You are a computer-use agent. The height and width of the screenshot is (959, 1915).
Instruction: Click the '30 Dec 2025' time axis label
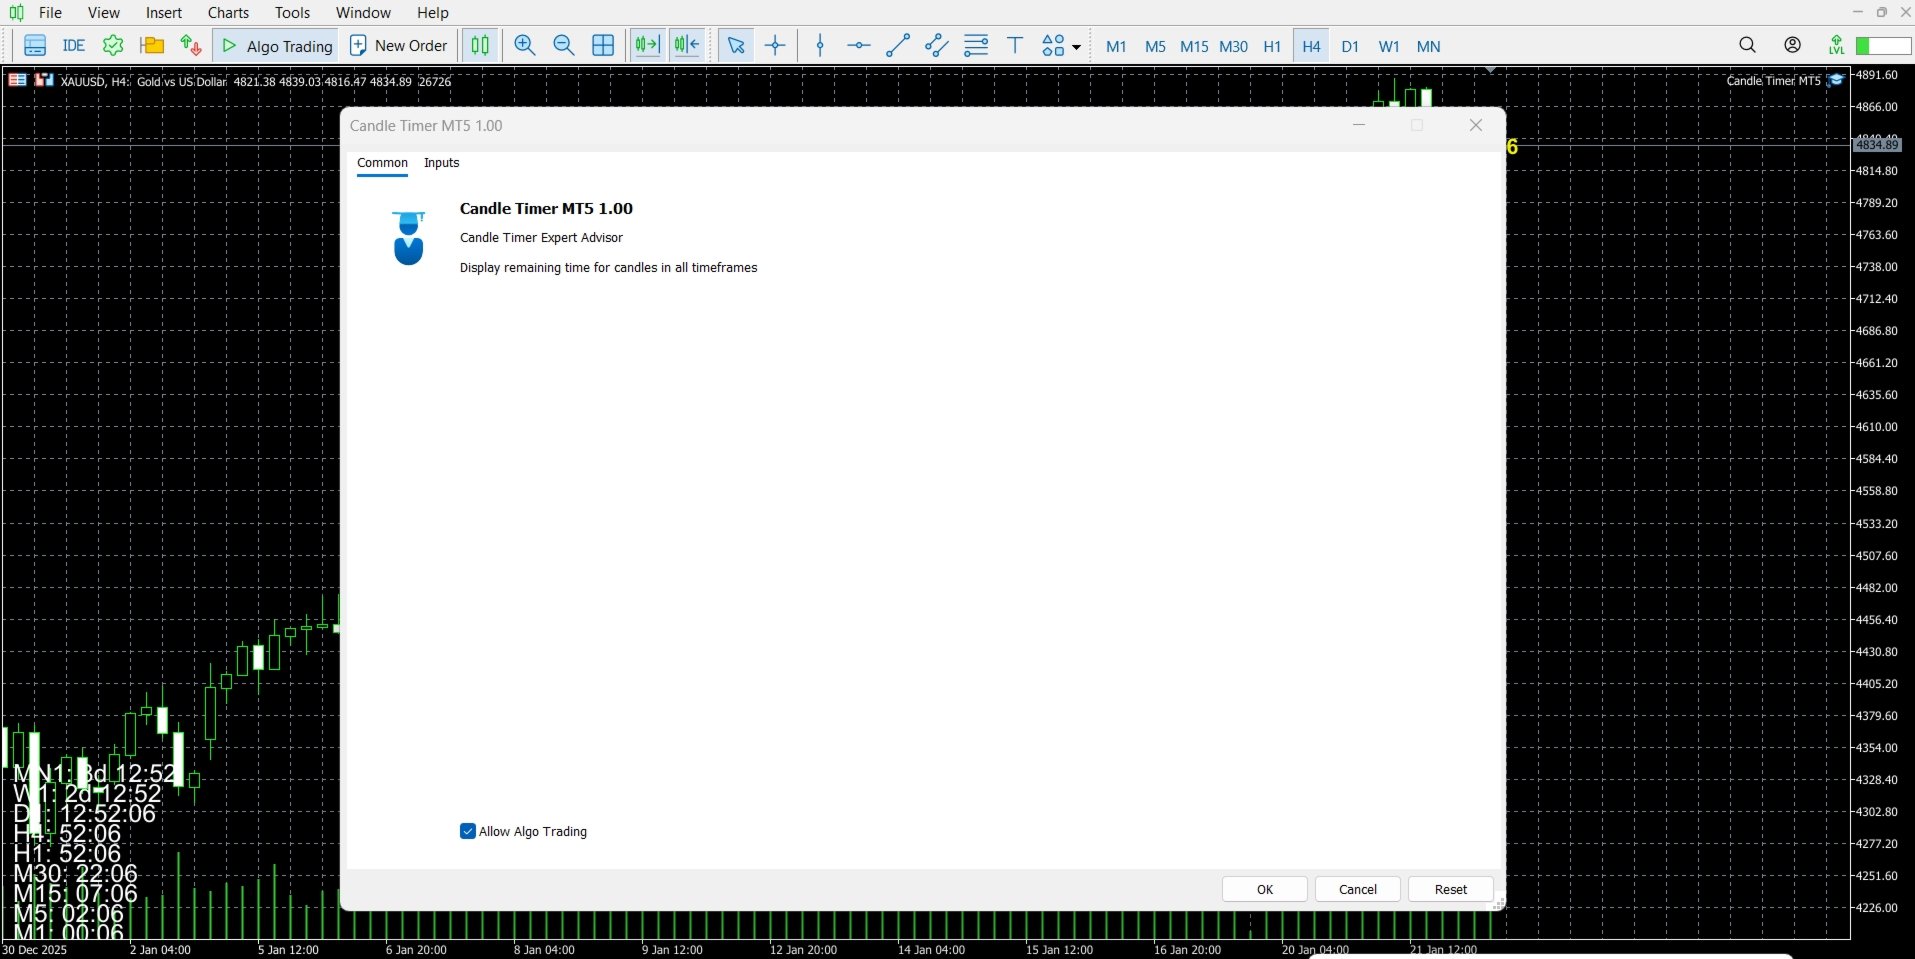(x=35, y=950)
